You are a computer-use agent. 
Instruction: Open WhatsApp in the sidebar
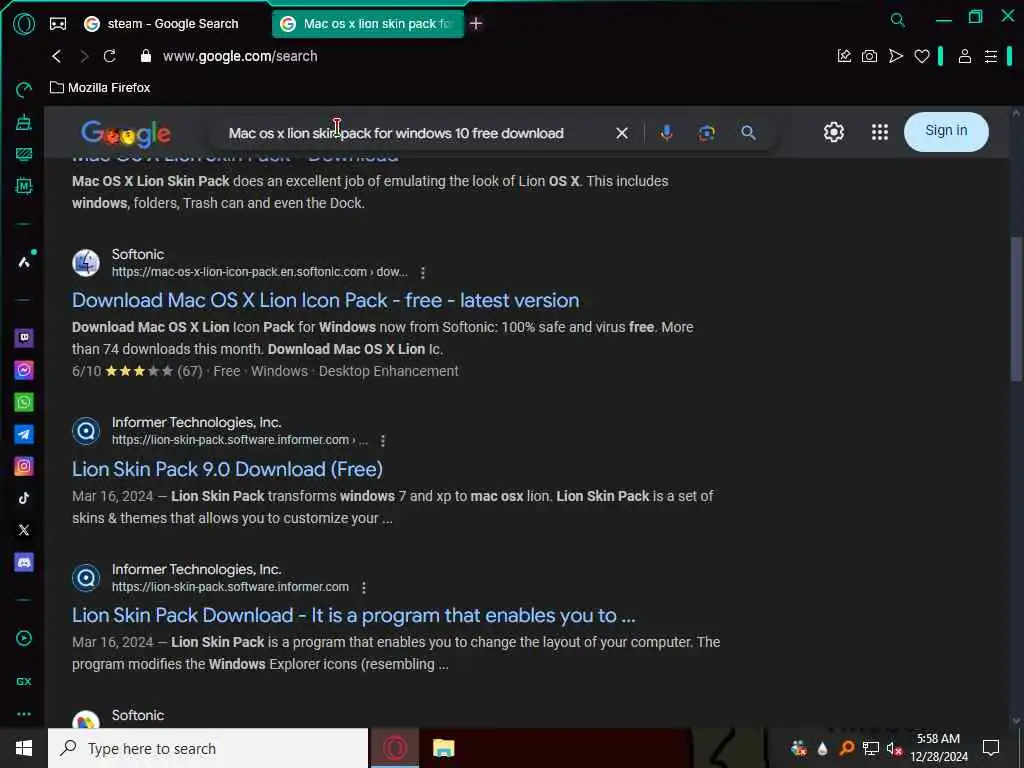tap(24, 402)
